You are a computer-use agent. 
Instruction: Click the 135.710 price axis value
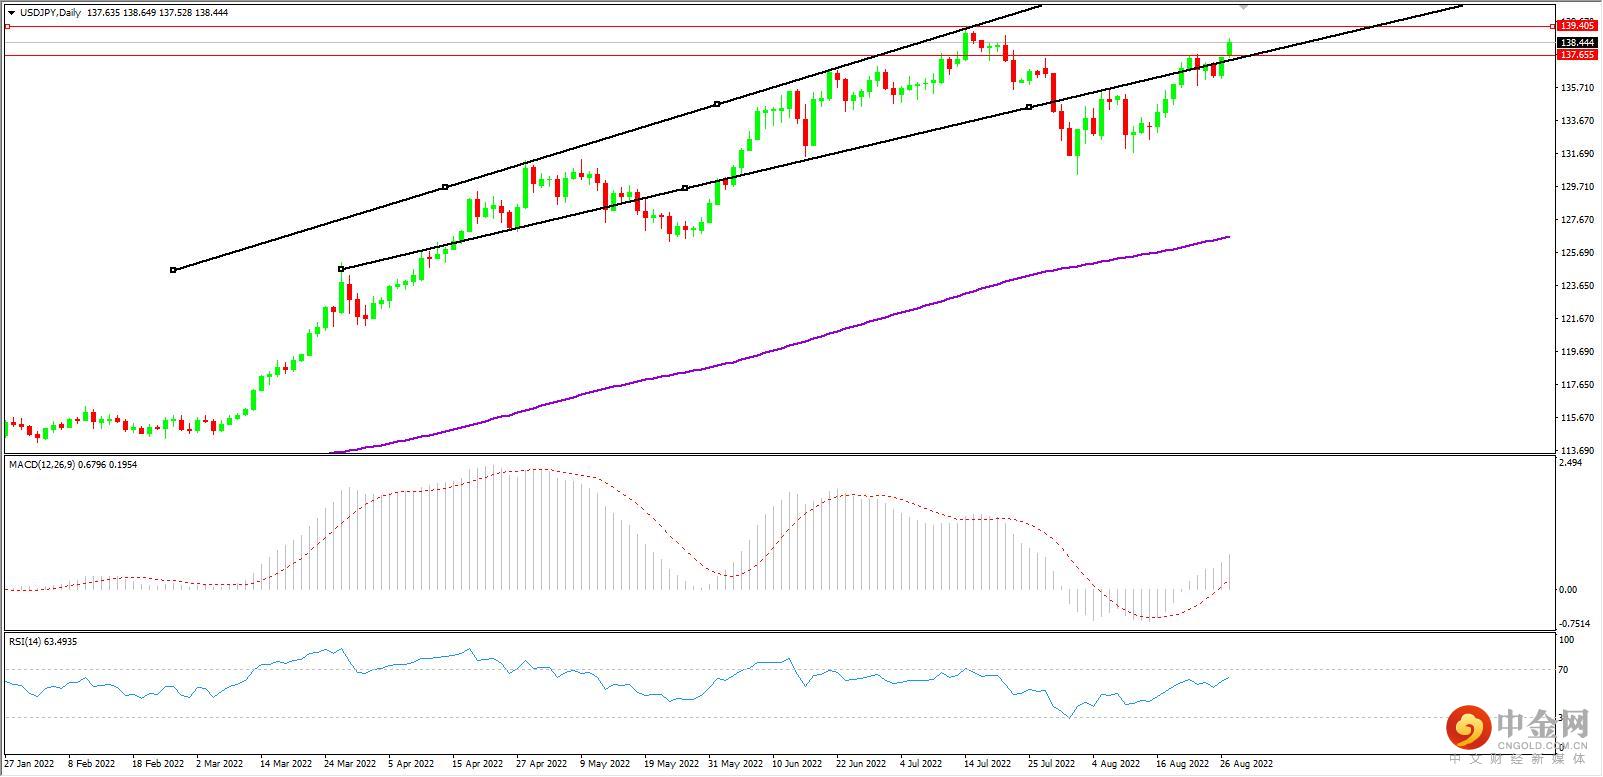1576,88
